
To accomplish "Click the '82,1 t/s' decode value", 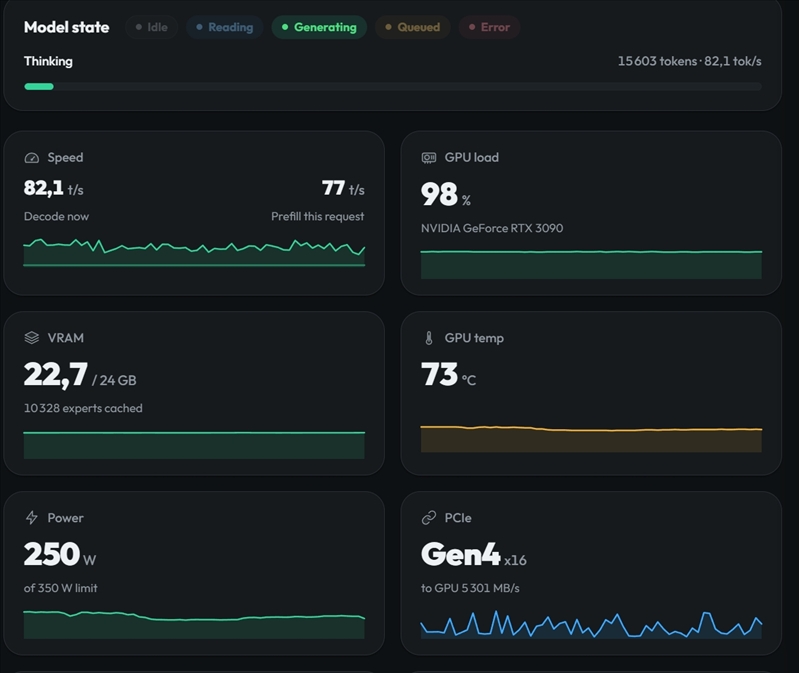I will click(x=54, y=188).
